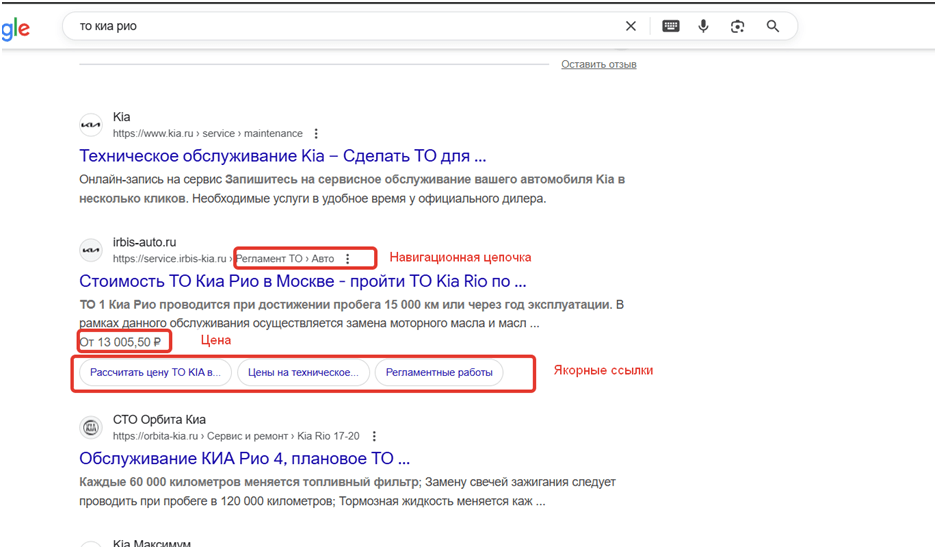The width and height of the screenshot is (937, 549).
Task: Click the Kia favicon of kia.ru result
Action: (x=91, y=125)
